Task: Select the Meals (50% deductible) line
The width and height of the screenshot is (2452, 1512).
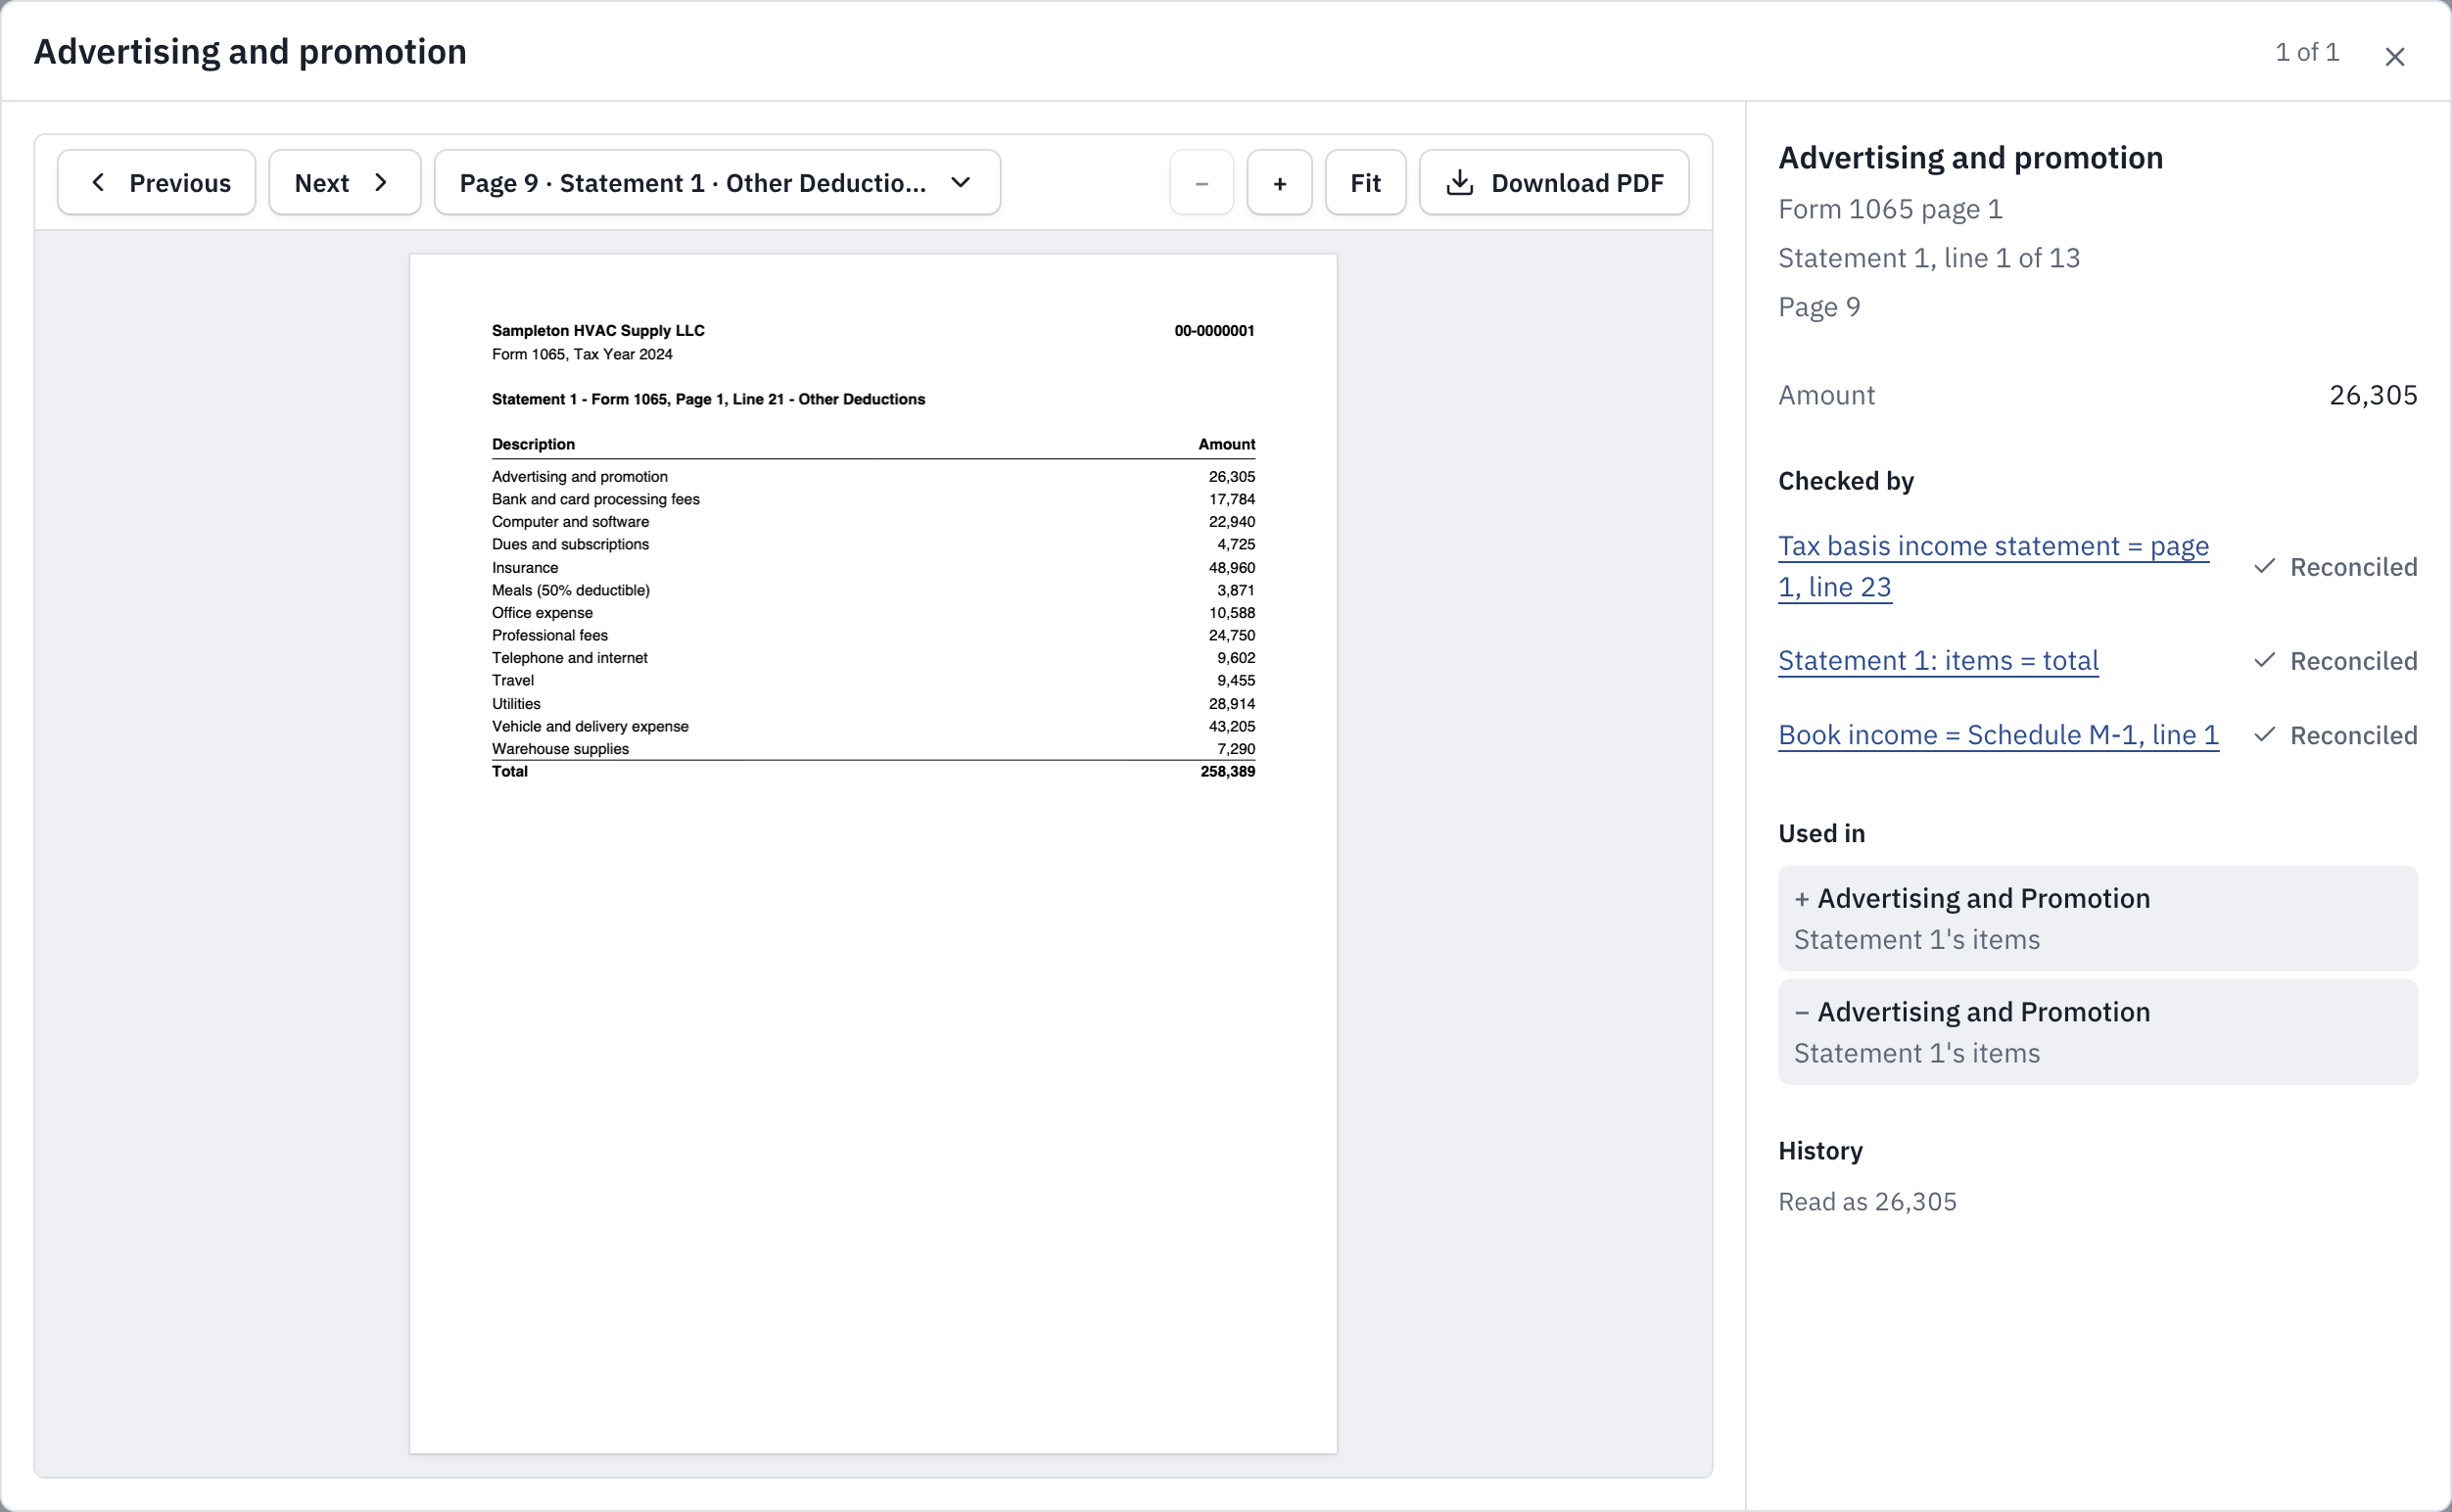Action: [x=873, y=590]
